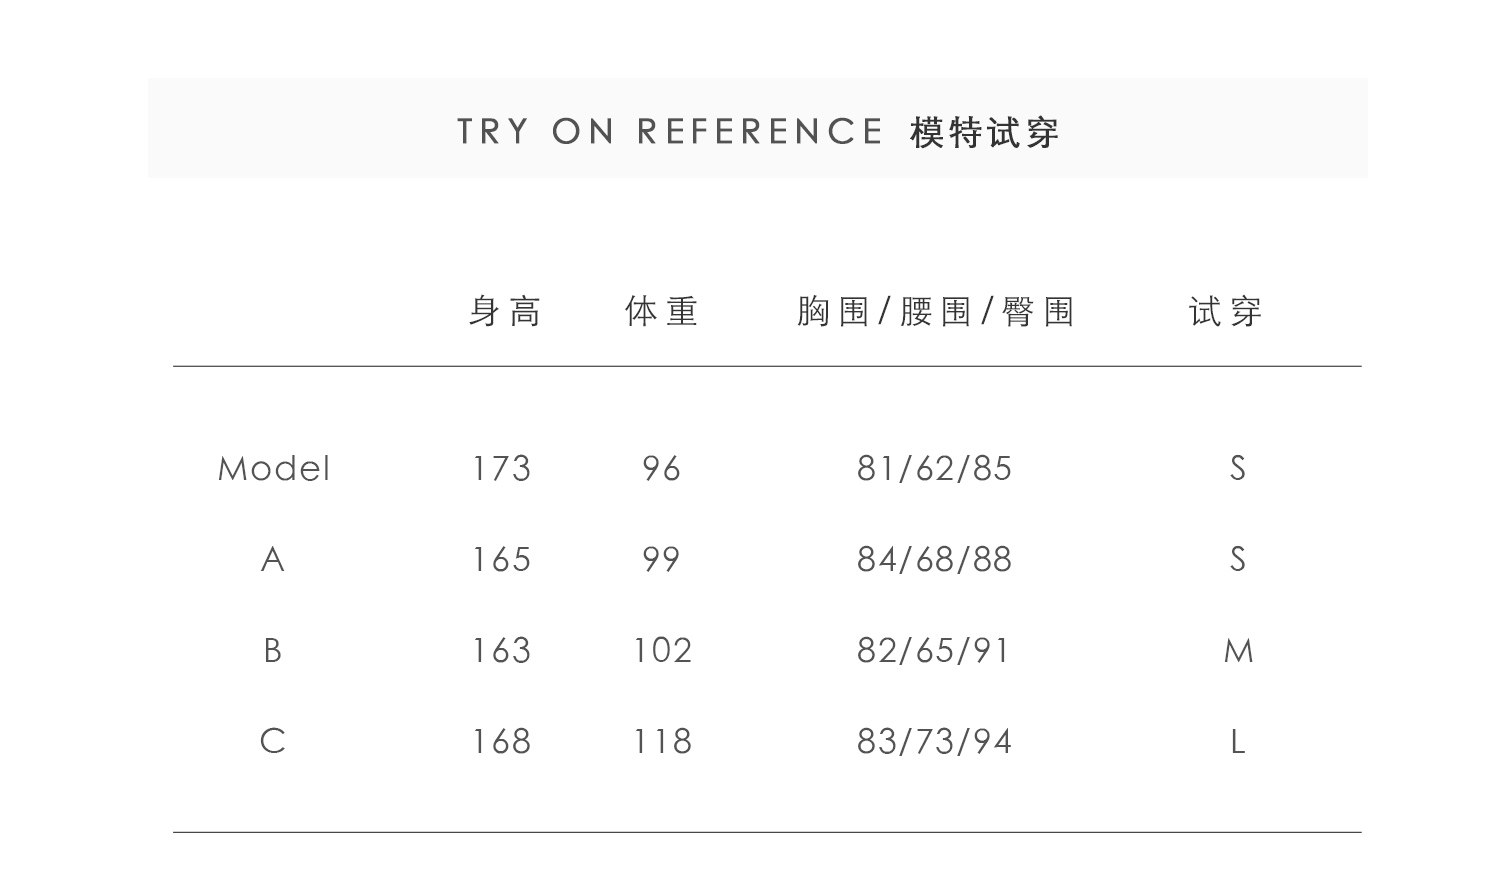Click size S in the Model row
1500x882 pixels.
tap(1238, 469)
